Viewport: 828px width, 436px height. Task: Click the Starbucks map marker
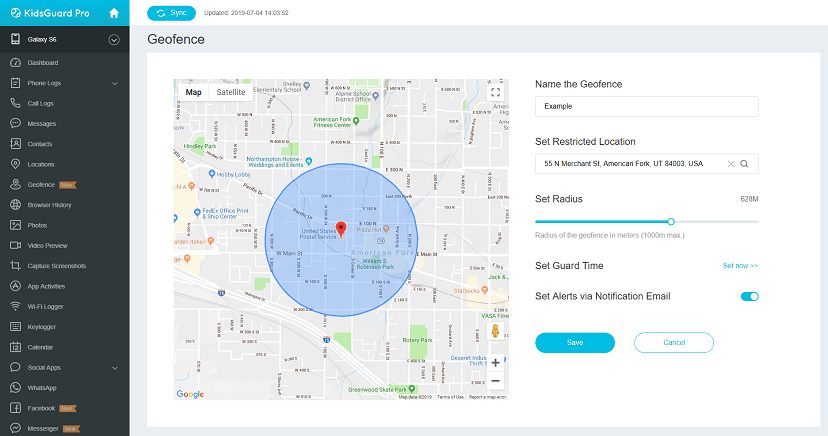tap(485, 290)
